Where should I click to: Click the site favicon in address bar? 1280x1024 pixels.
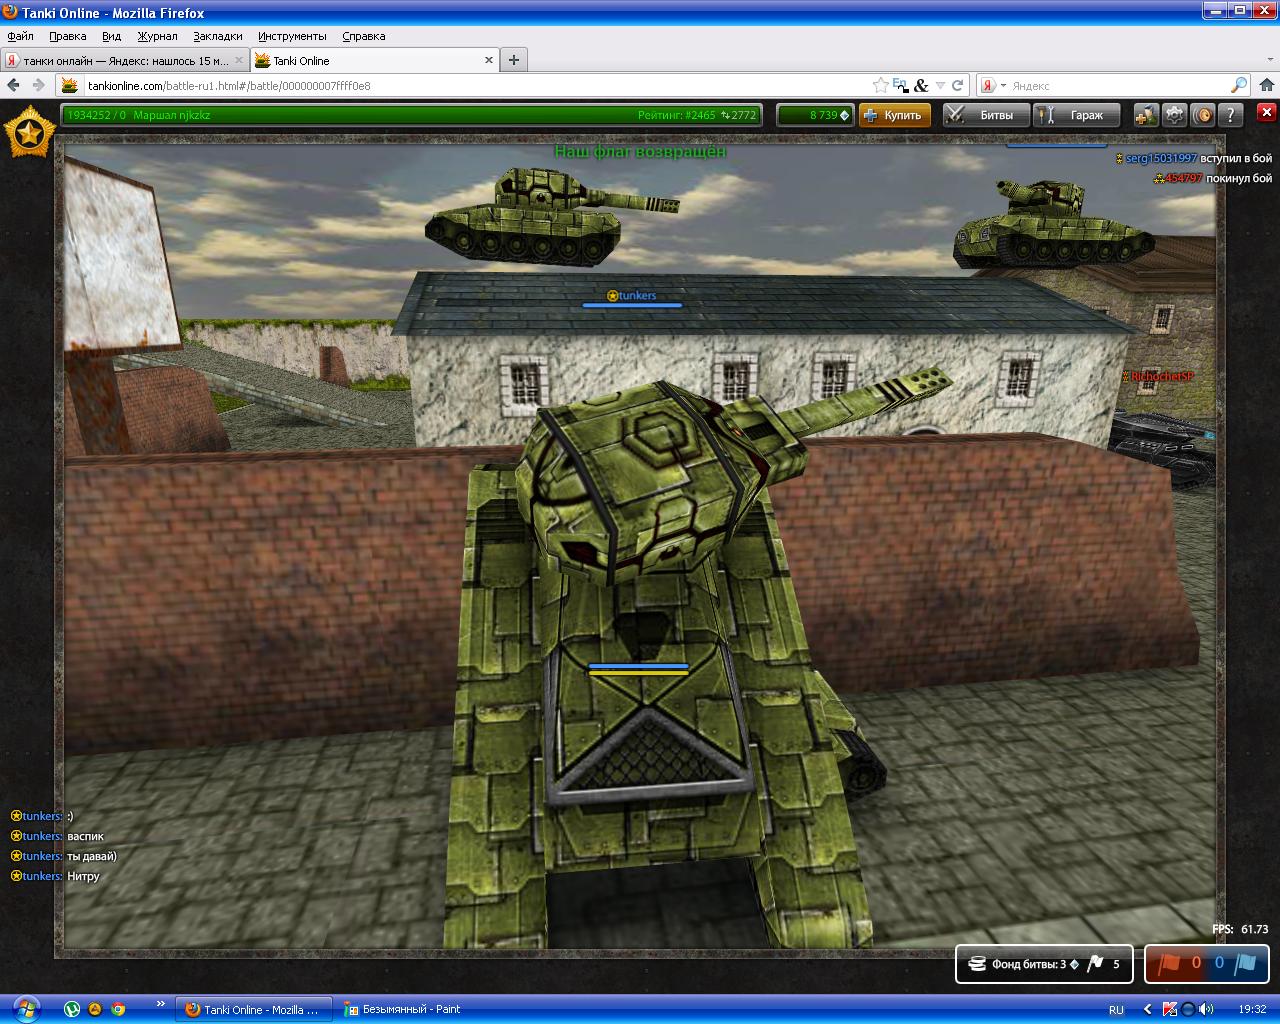click(x=69, y=85)
